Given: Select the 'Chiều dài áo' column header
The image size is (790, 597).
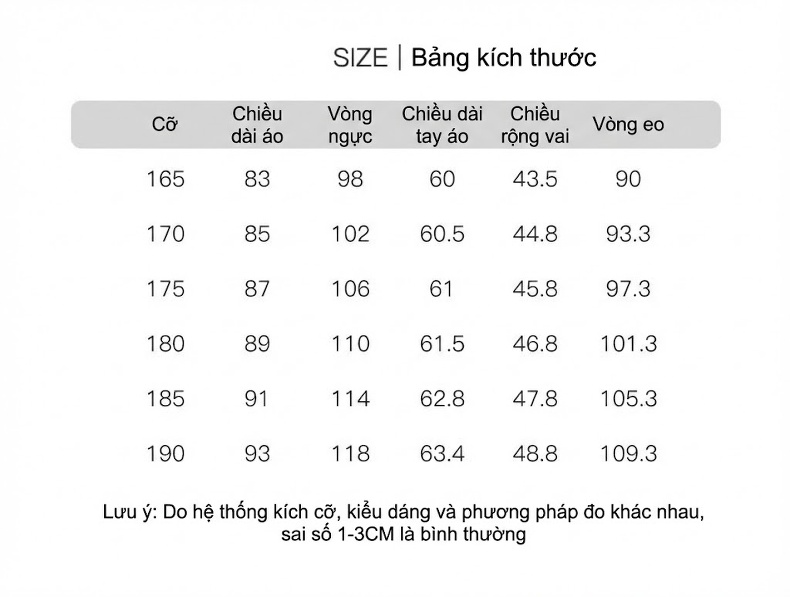Looking at the screenshot, I should click(x=257, y=125).
